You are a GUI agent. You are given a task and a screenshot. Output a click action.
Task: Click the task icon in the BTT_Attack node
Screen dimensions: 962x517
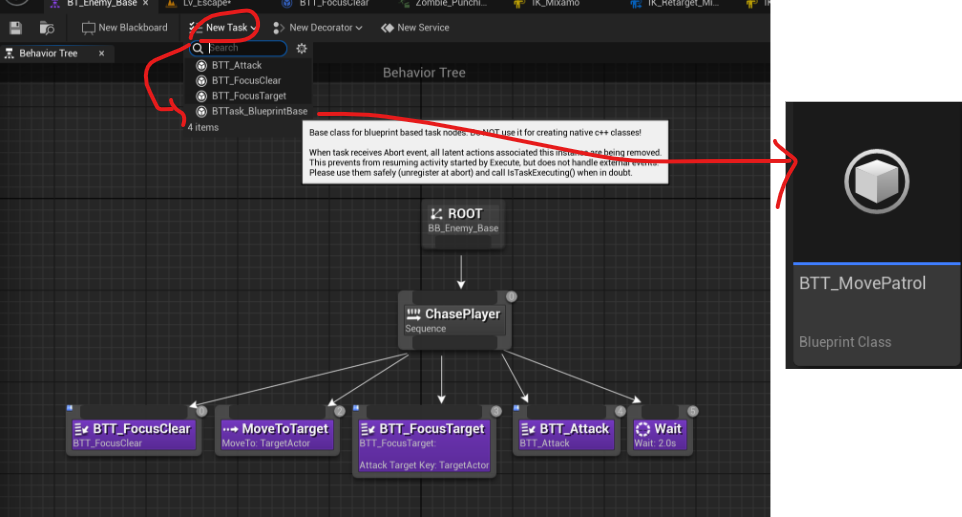tap(528, 429)
